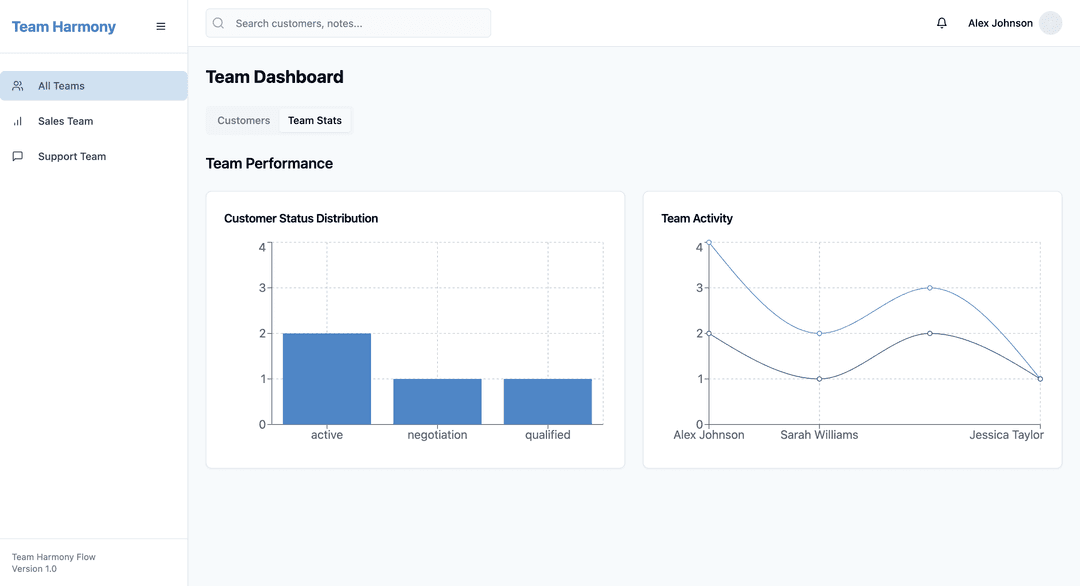
Task: Click the All Teams people icon
Action: 18,86
